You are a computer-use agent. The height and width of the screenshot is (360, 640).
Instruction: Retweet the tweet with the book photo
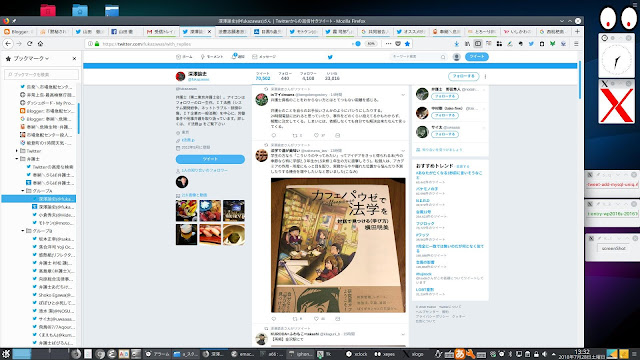tap(295, 319)
